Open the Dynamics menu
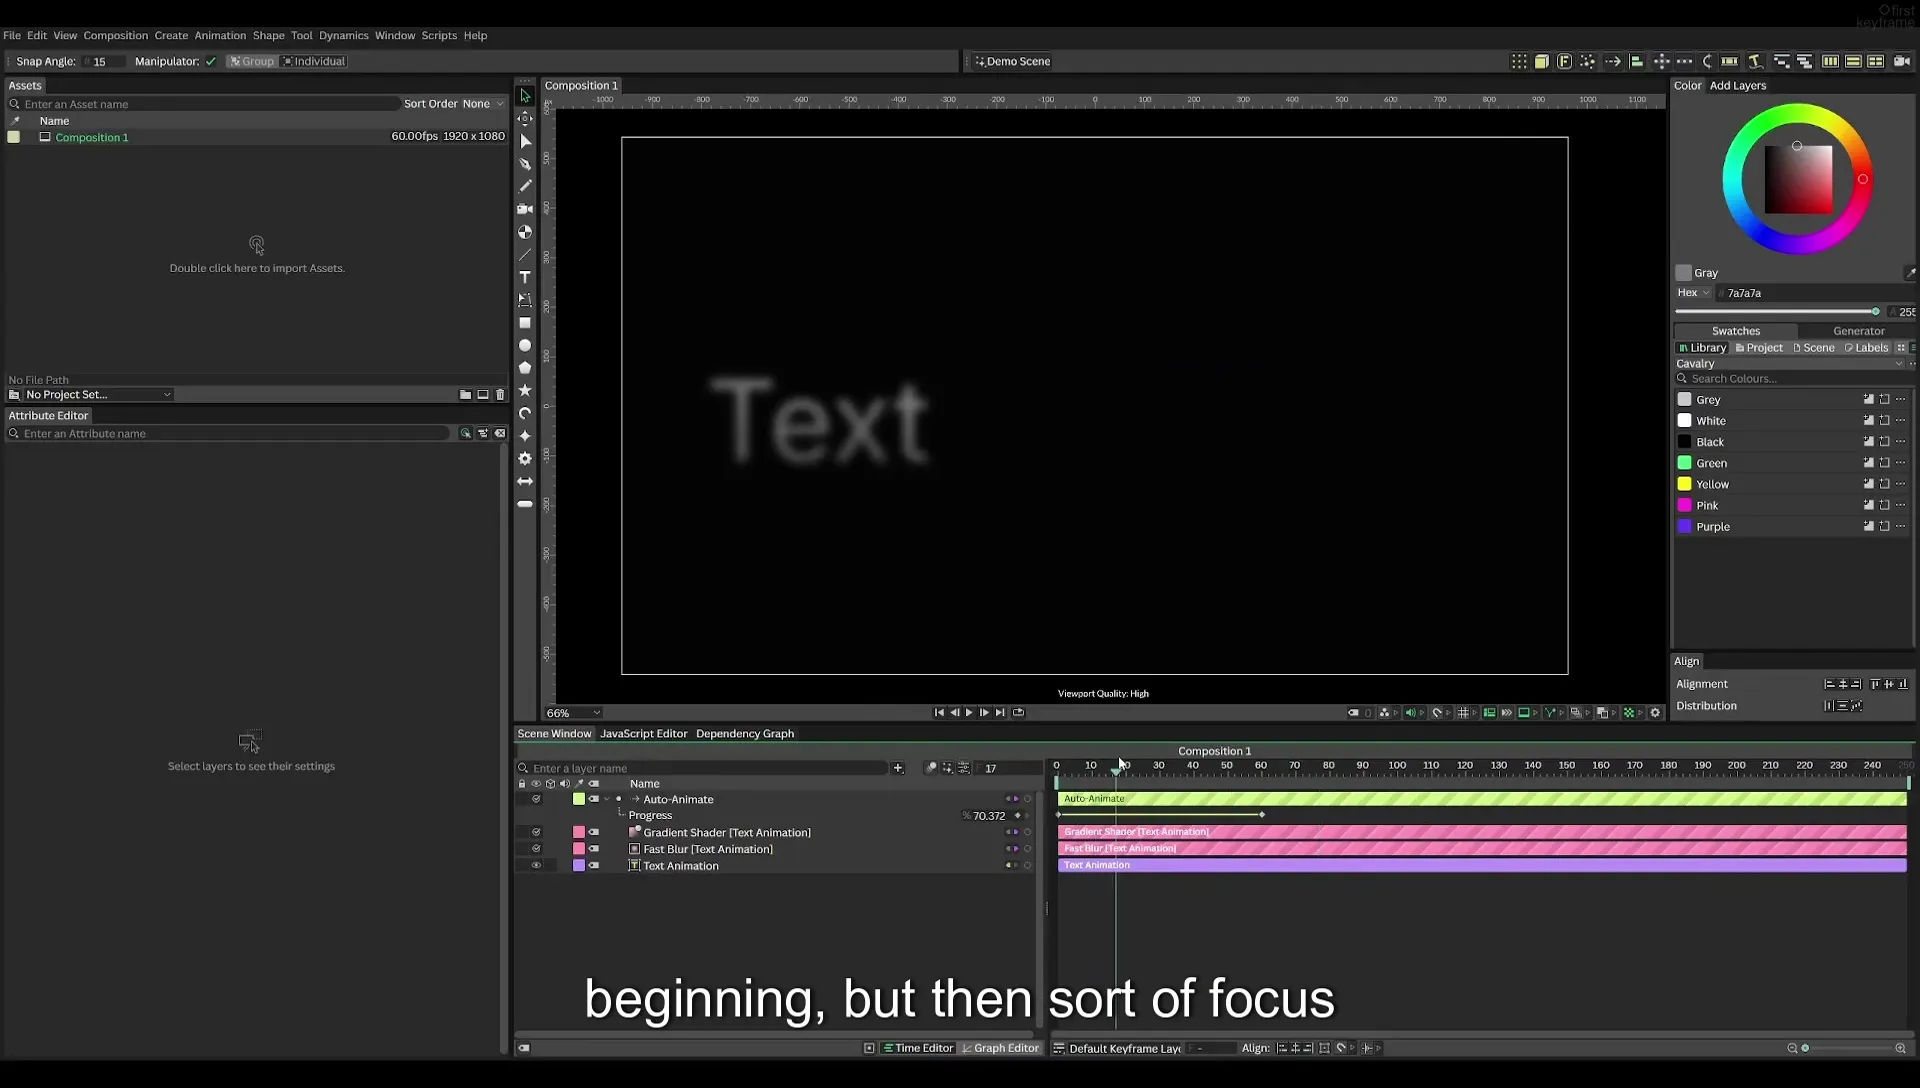 coord(343,35)
